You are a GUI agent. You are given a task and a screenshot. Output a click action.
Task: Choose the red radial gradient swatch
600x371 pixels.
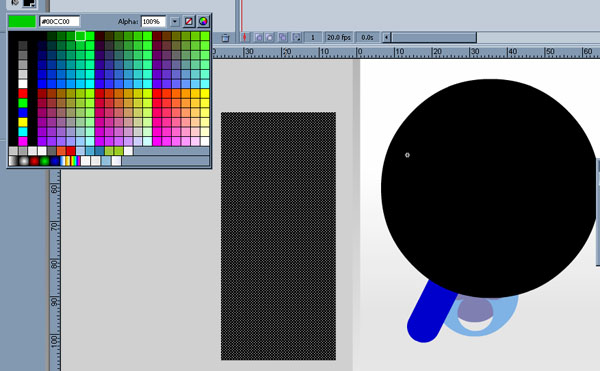point(34,161)
